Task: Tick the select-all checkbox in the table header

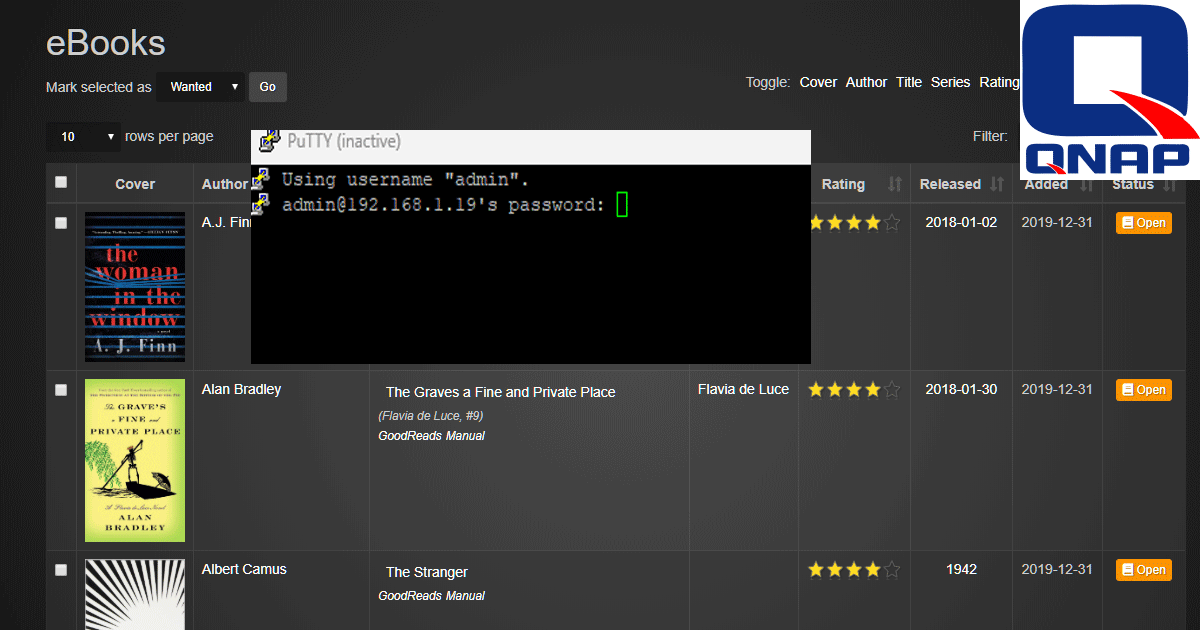Action: [61, 182]
